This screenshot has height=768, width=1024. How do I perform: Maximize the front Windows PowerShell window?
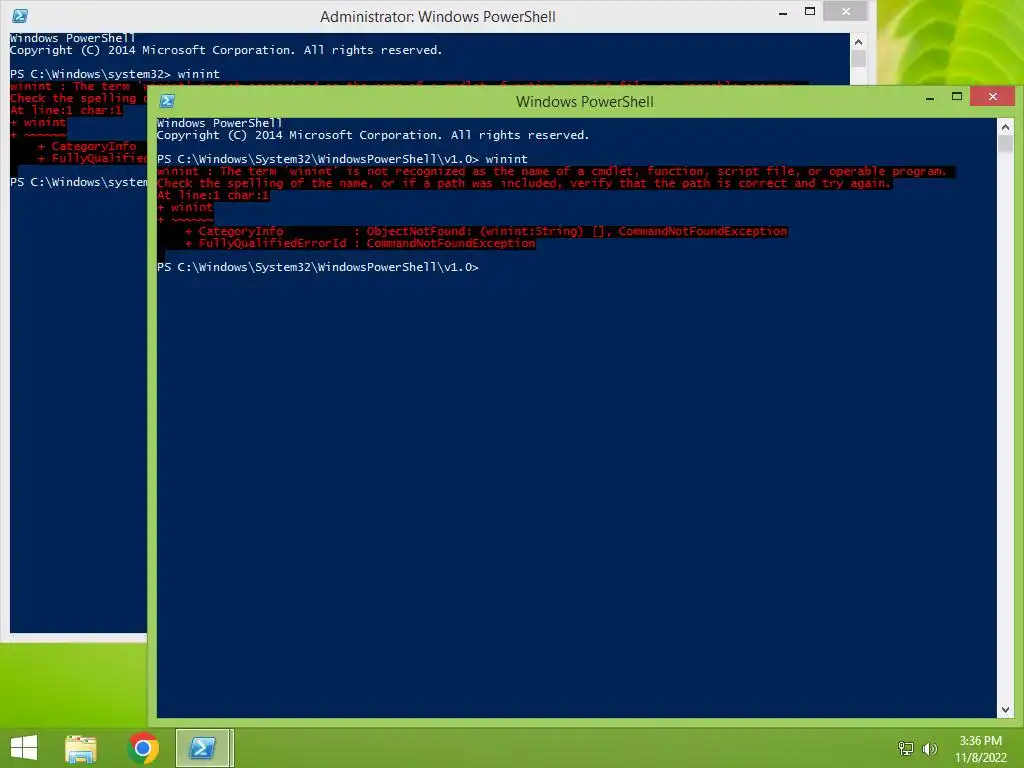click(x=957, y=97)
